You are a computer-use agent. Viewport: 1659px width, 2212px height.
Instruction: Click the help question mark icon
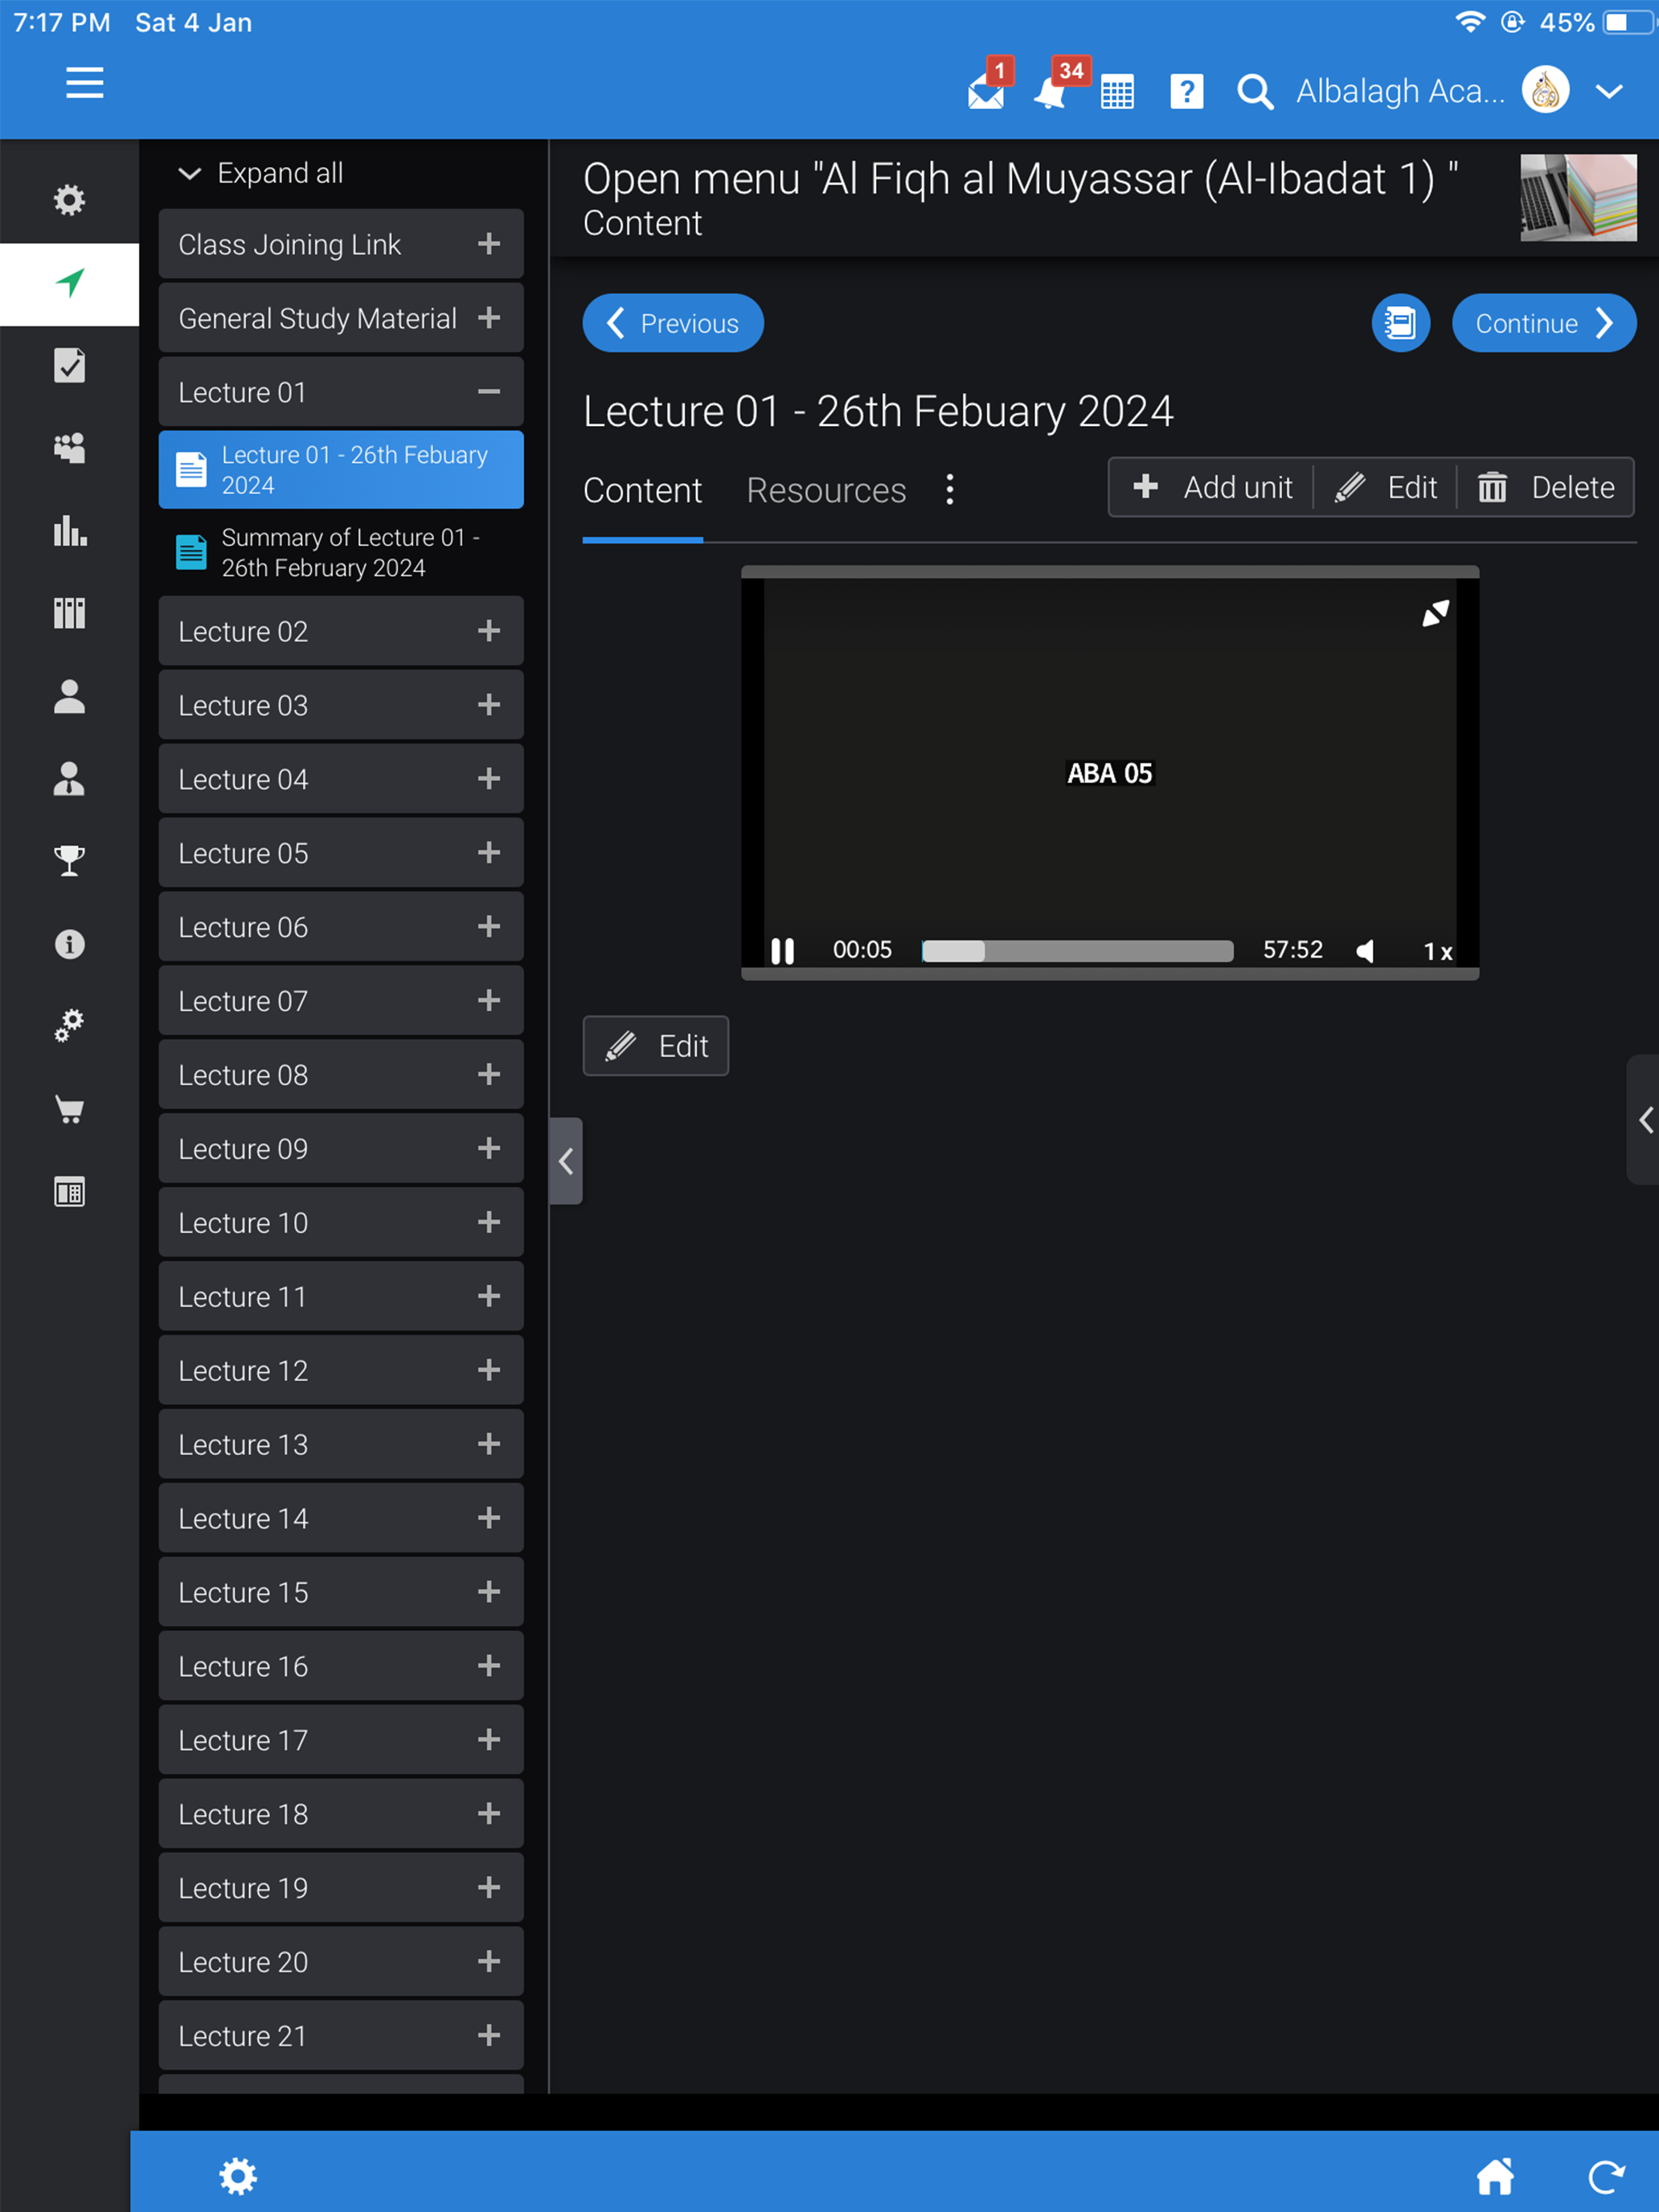1186,92
